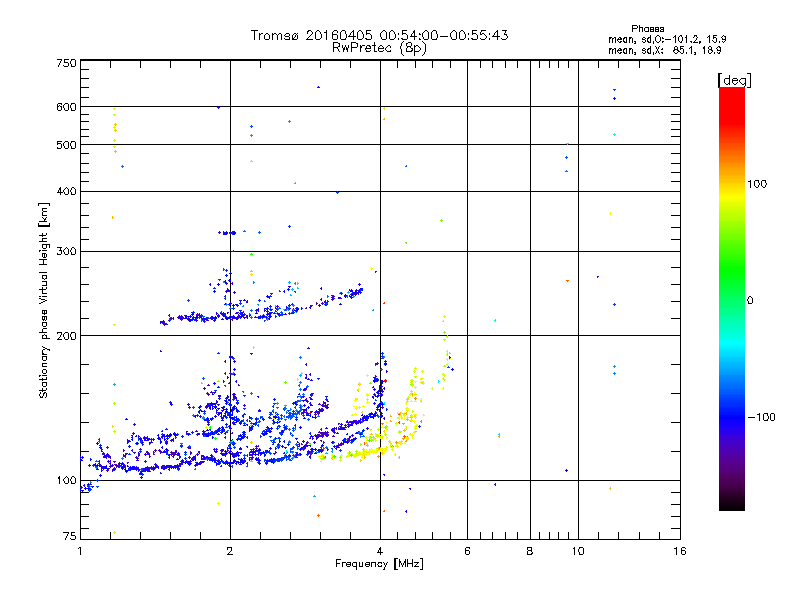The image size is (800, 600).
Task: Click the x-axis label '2'
Action: (x=230, y=551)
